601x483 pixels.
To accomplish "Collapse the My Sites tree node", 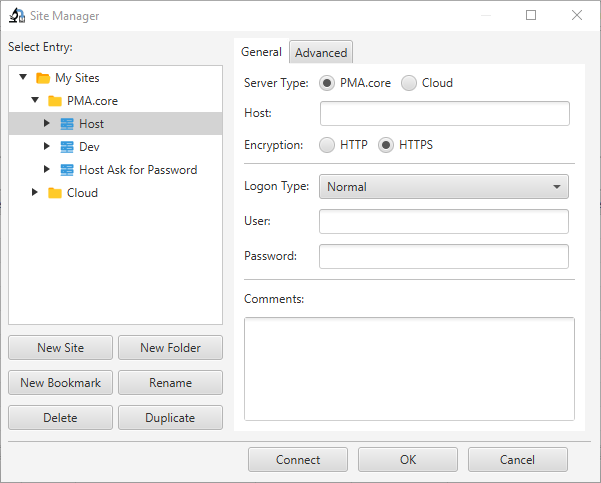I will 23,78.
